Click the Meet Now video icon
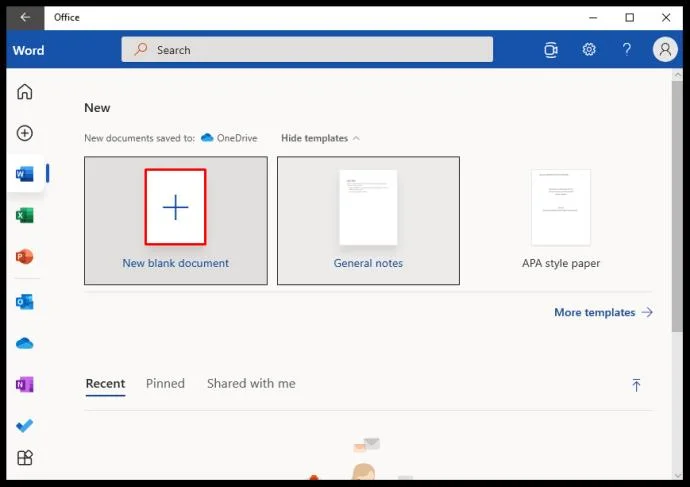This screenshot has width=690, height=487. point(551,50)
